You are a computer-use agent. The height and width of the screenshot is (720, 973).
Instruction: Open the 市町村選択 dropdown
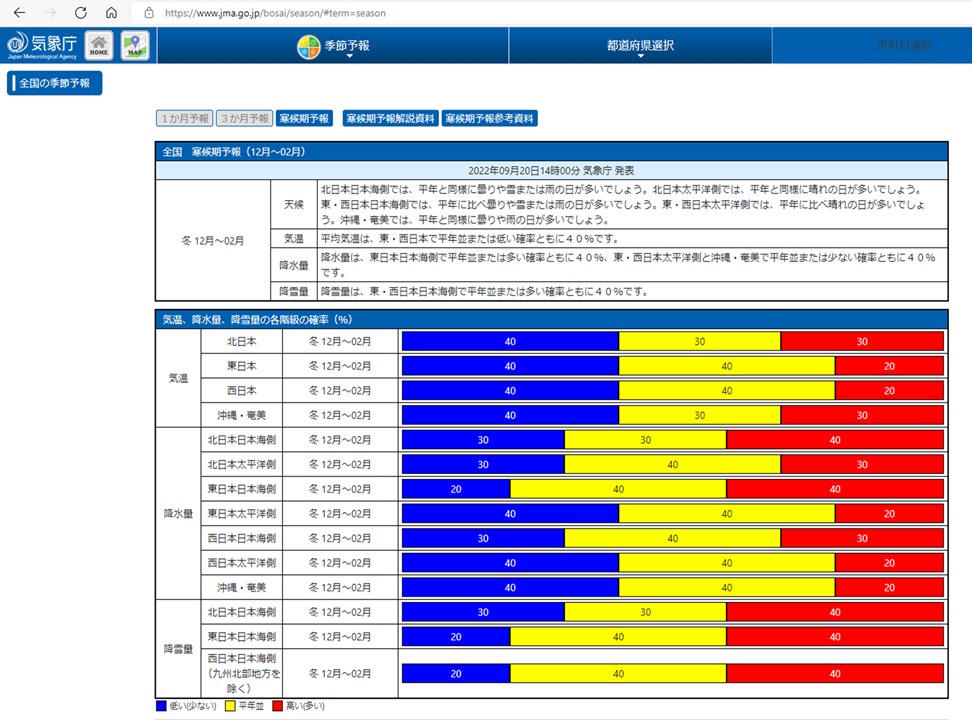coord(903,46)
